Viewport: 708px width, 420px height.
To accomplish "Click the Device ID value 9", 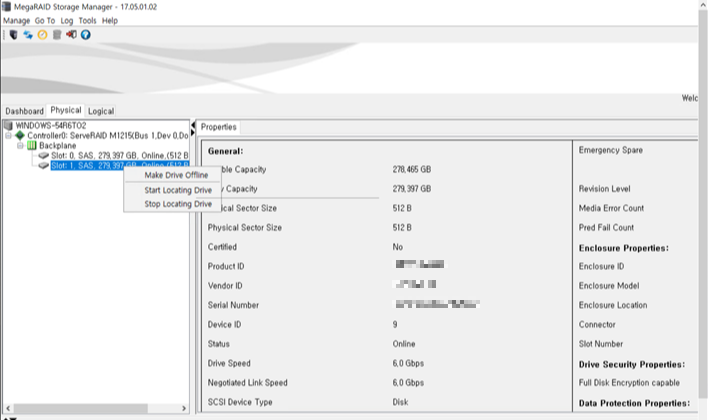I will pyautogui.click(x=395, y=325).
